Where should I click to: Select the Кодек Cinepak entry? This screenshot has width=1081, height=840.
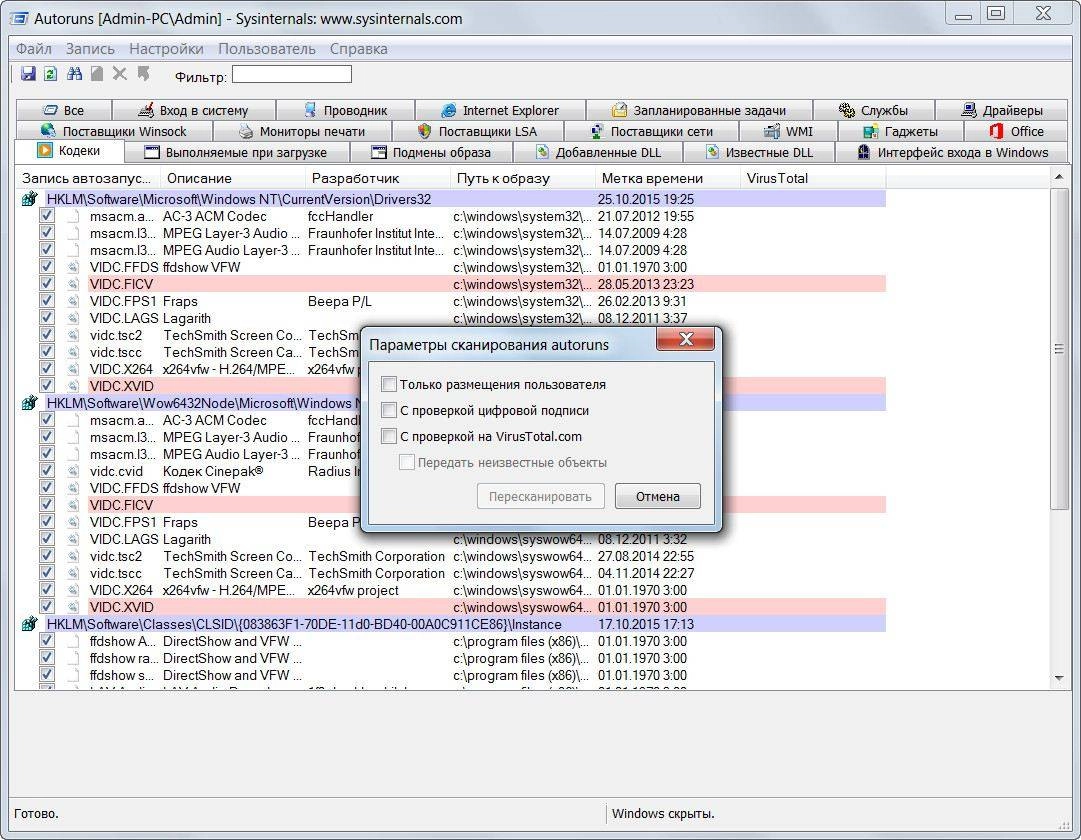click(213, 472)
